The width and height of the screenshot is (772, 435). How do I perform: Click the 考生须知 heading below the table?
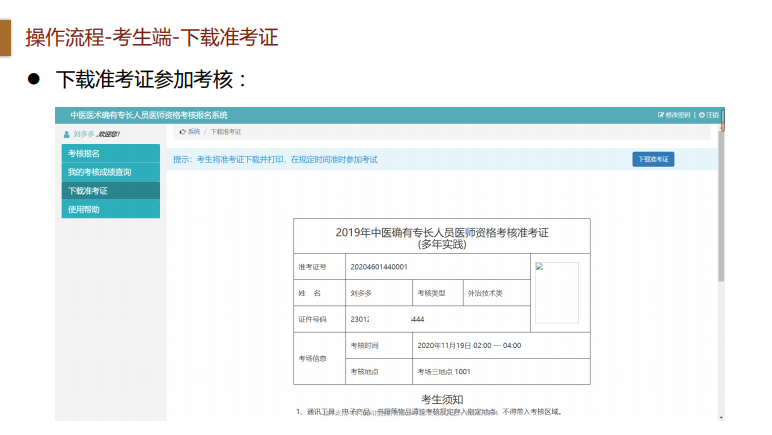coord(441,399)
